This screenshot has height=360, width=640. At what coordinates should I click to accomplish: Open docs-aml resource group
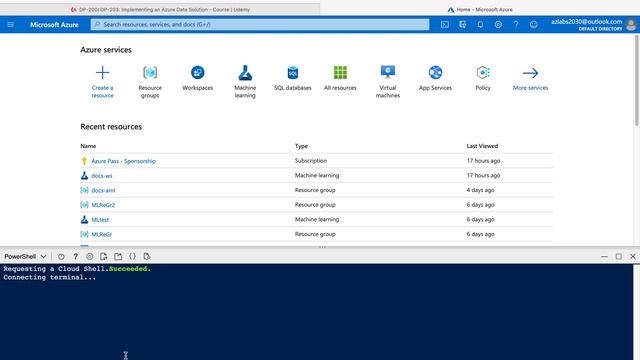pyautogui.click(x=103, y=190)
